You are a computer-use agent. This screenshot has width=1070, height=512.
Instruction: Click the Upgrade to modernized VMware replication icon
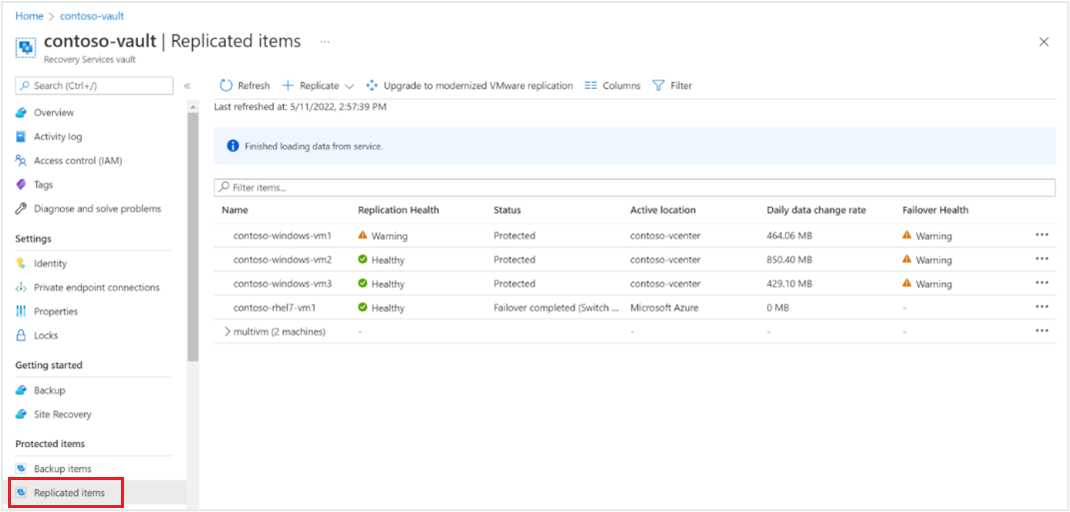click(373, 86)
